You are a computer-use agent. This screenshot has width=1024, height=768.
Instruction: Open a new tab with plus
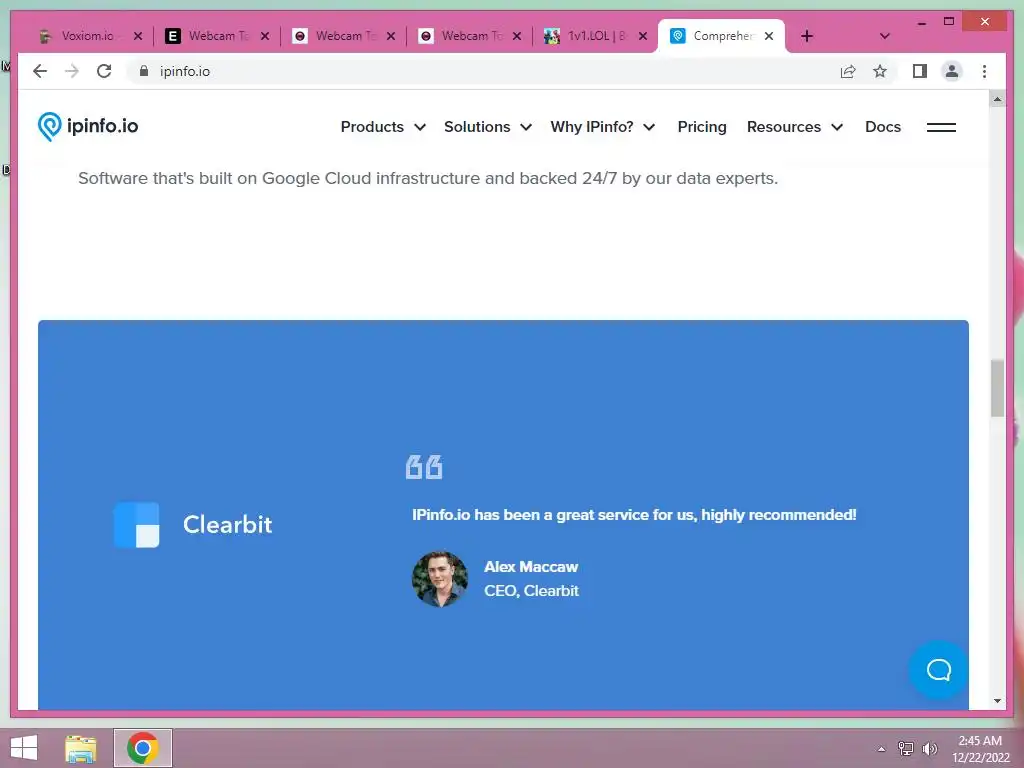pyautogui.click(x=807, y=36)
